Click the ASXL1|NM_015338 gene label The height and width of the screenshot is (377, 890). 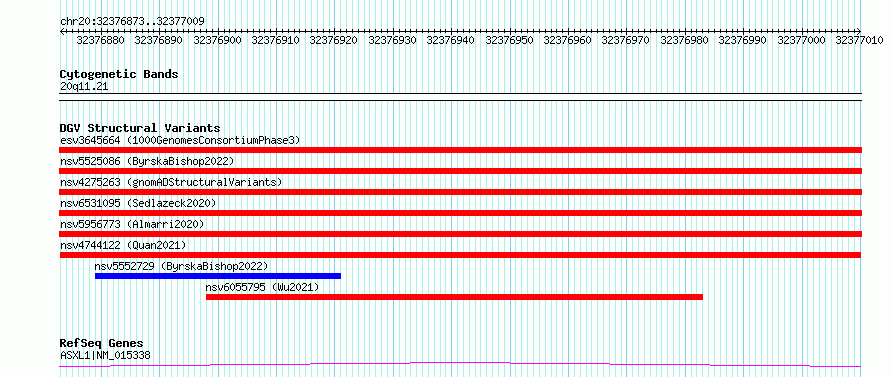[105, 356]
